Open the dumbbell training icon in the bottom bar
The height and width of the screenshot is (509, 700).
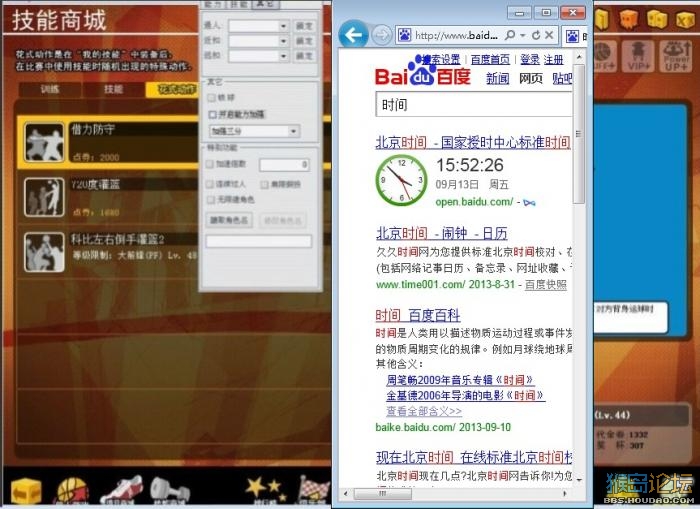pos(168,491)
